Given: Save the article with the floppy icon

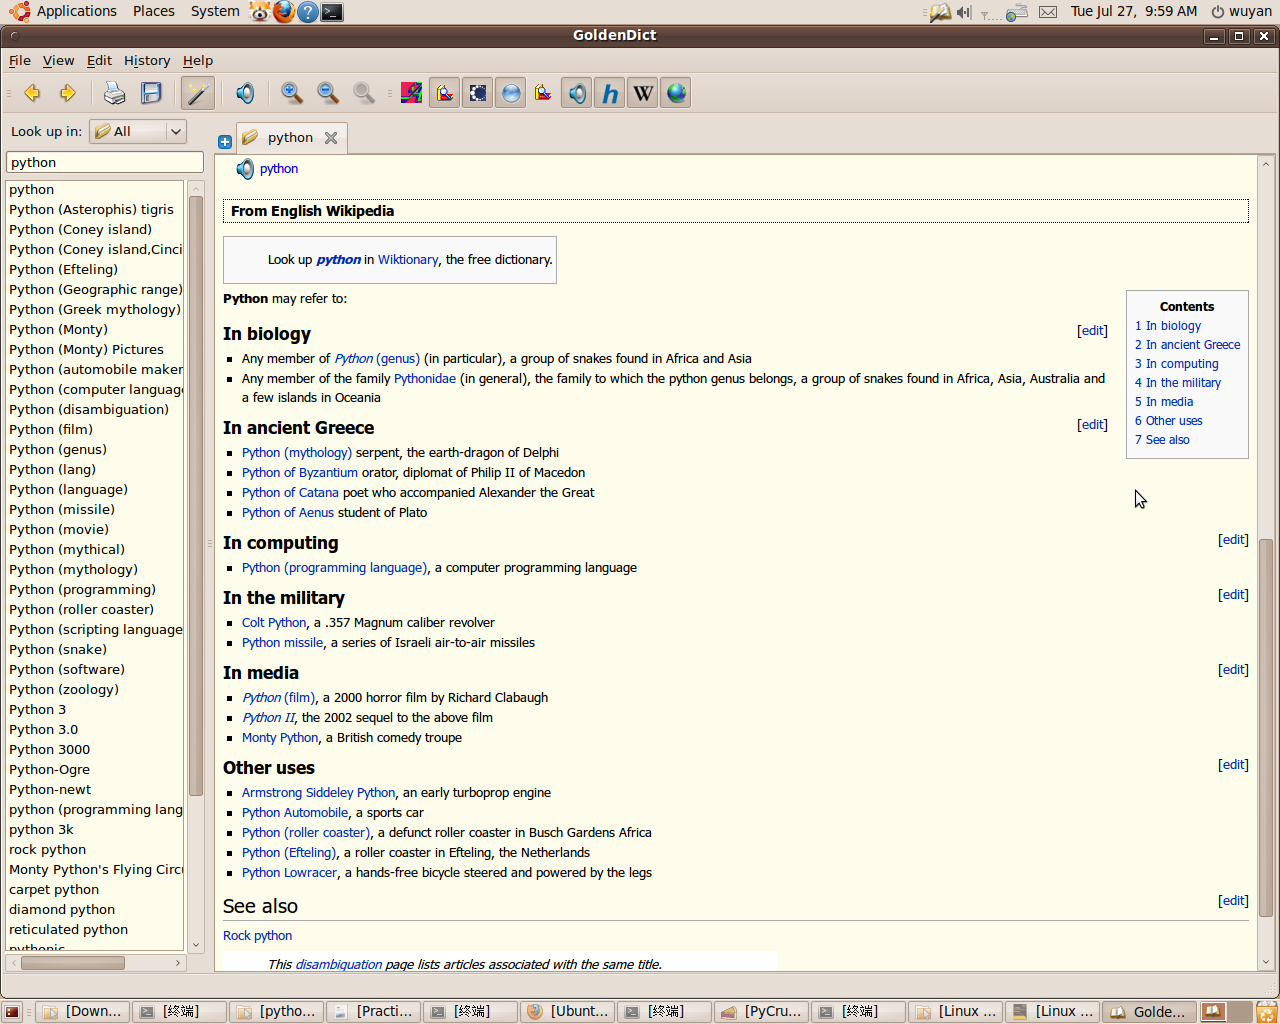Looking at the screenshot, I should 151,93.
